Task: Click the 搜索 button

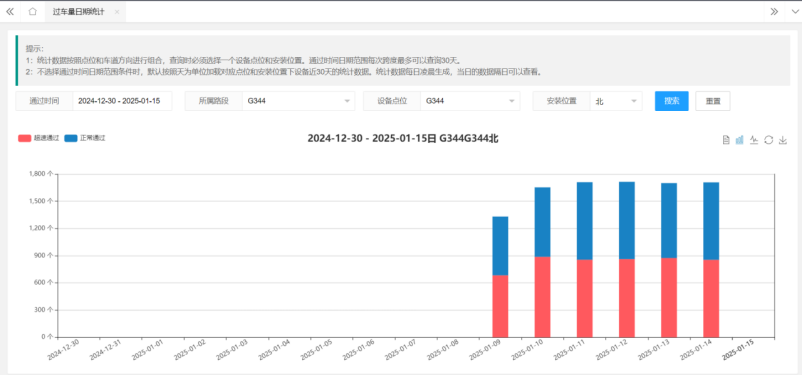Action: coord(671,101)
